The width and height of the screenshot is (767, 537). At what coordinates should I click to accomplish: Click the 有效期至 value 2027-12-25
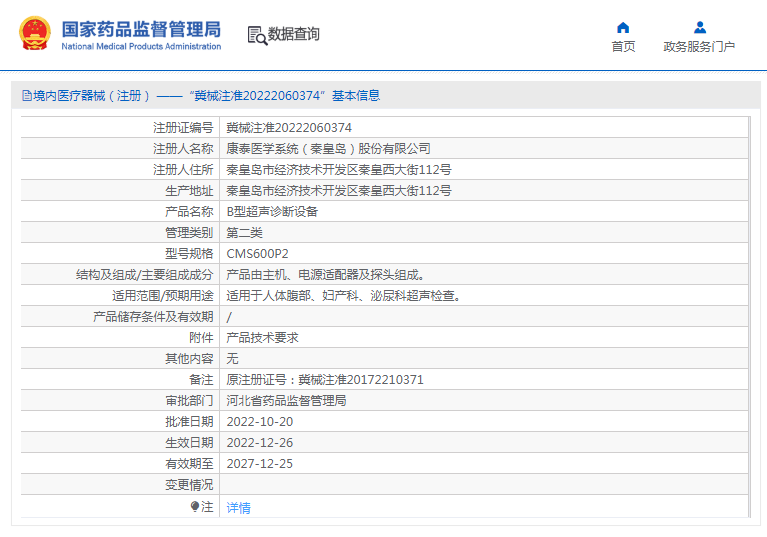260,464
